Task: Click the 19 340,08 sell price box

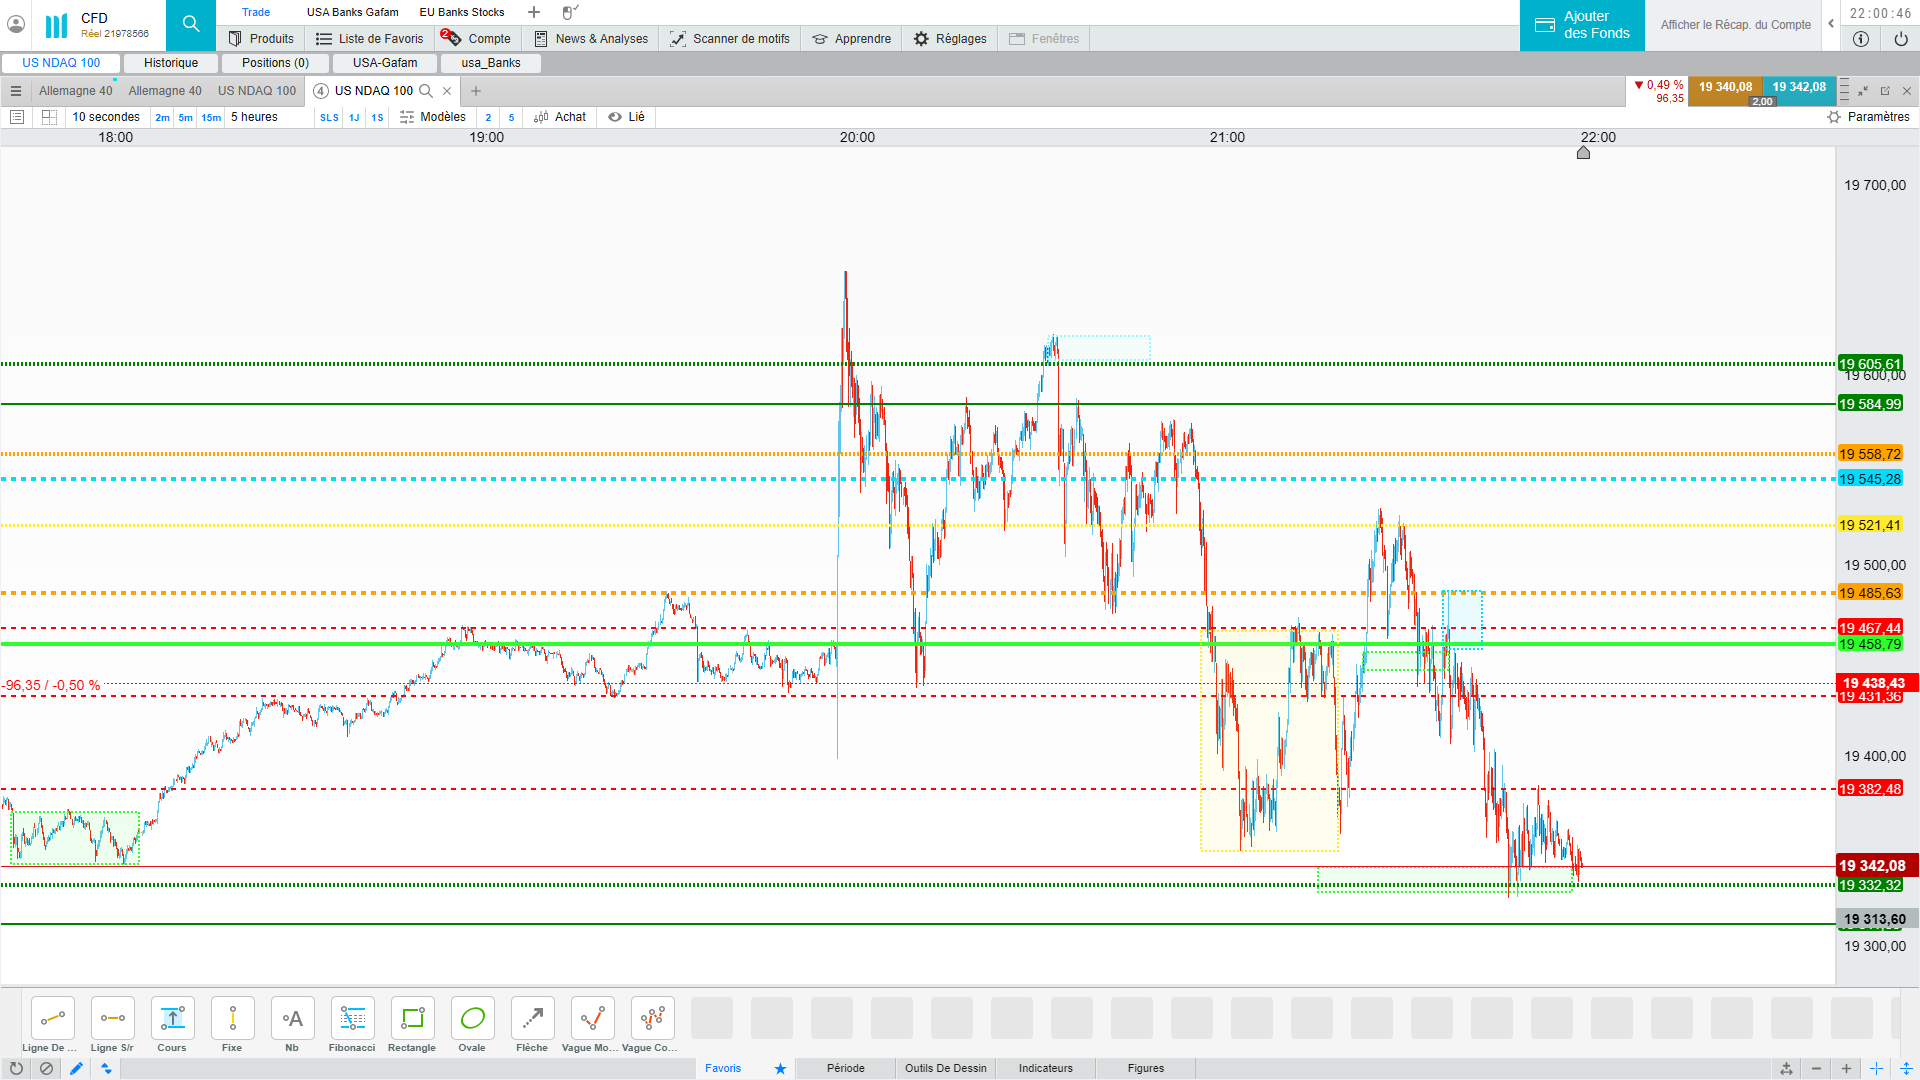Action: pyautogui.click(x=1725, y=88)
